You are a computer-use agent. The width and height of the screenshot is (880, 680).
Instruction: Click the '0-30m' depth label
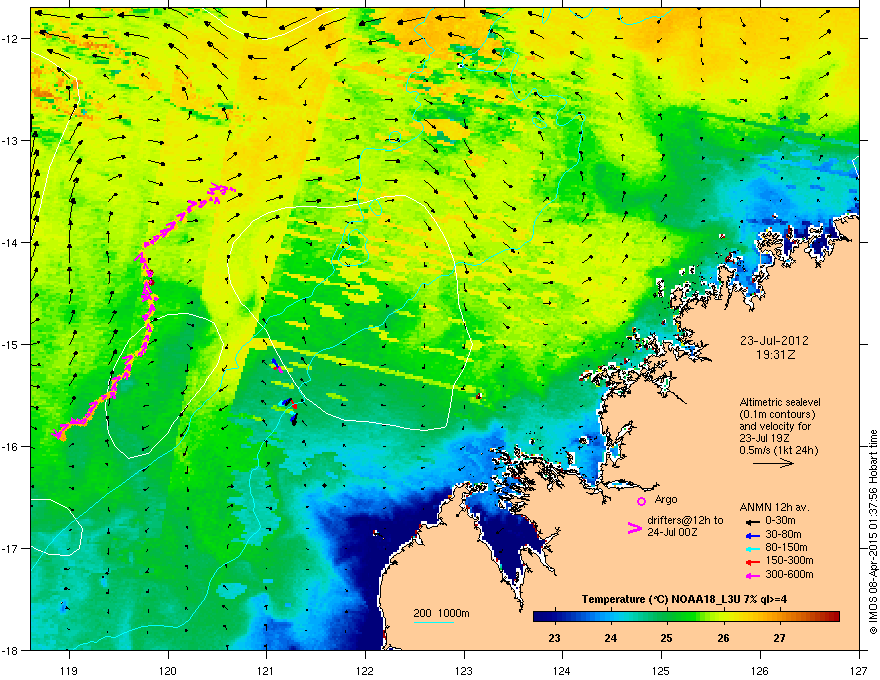point(780,521)
